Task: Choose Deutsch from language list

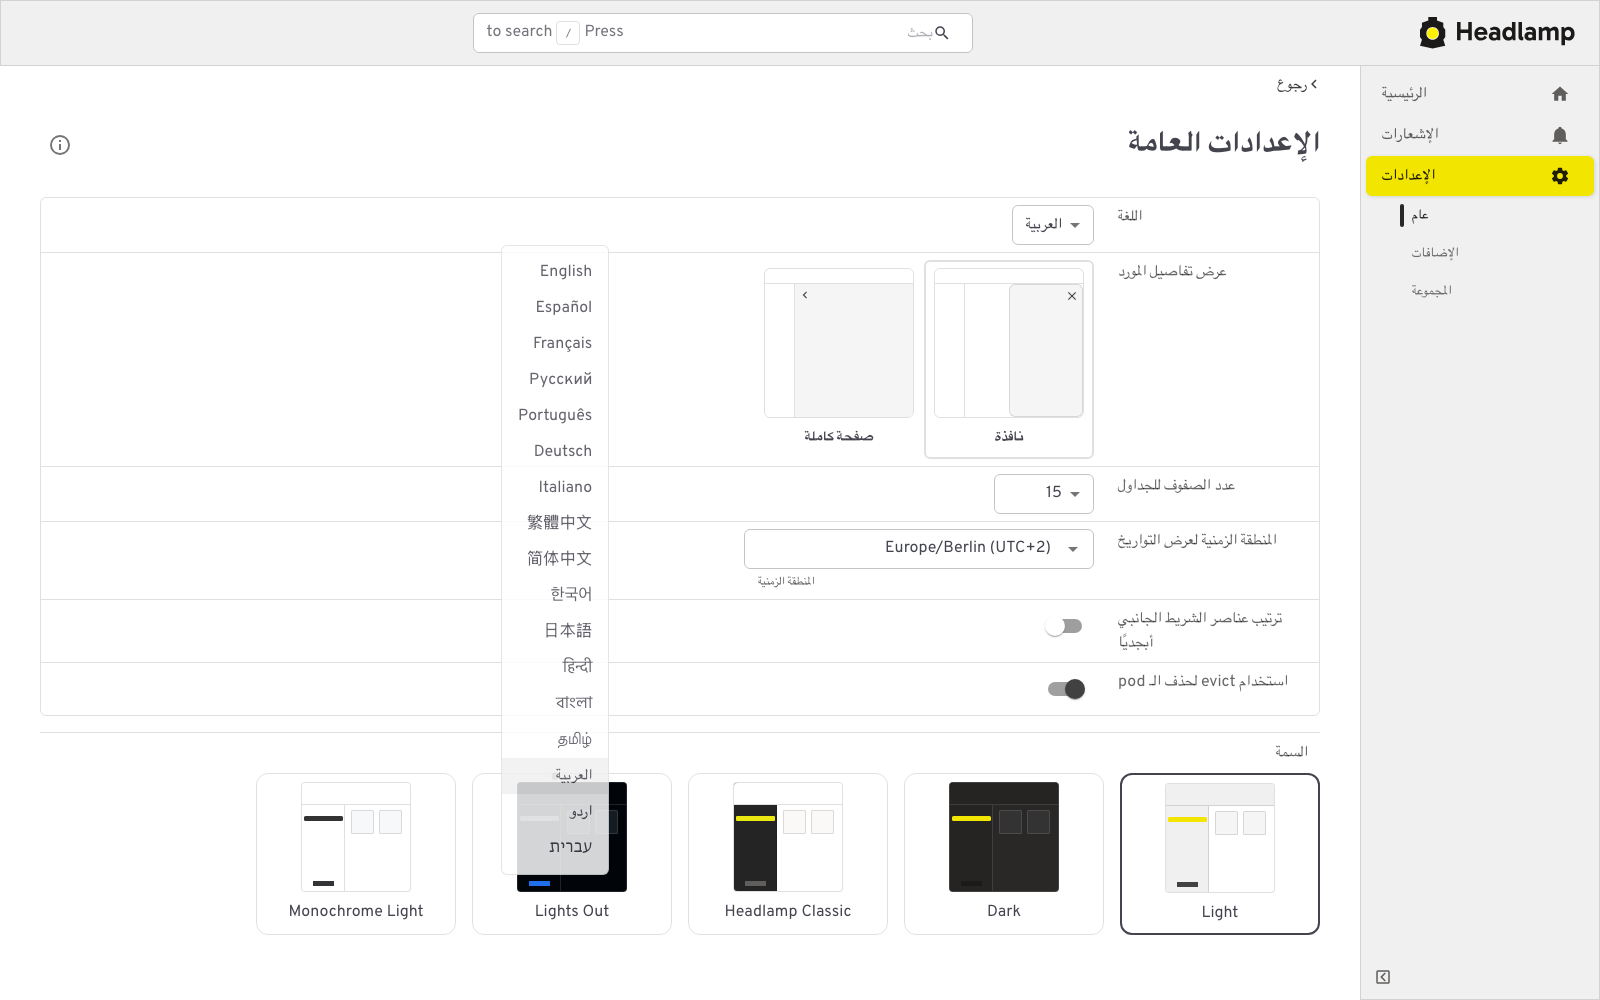Action: click(x=555, y=451)
